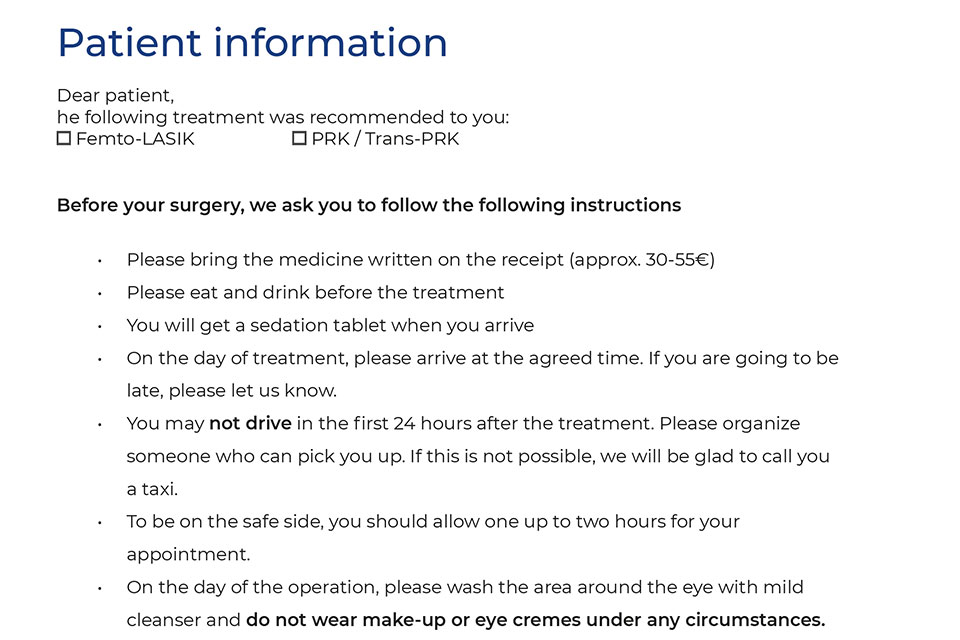
Task: Click the "Femto-LASIK" label text
Action: (x=135, y=139)
